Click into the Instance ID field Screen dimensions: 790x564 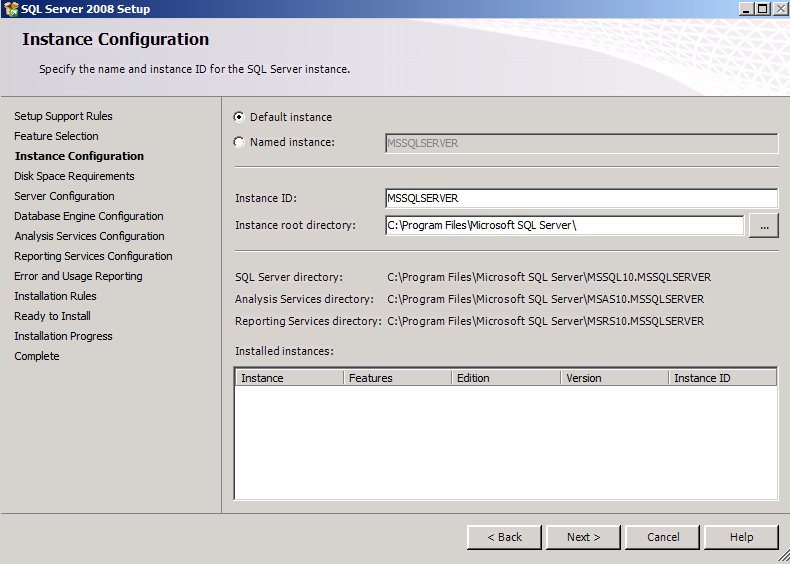tap(581, 198)
